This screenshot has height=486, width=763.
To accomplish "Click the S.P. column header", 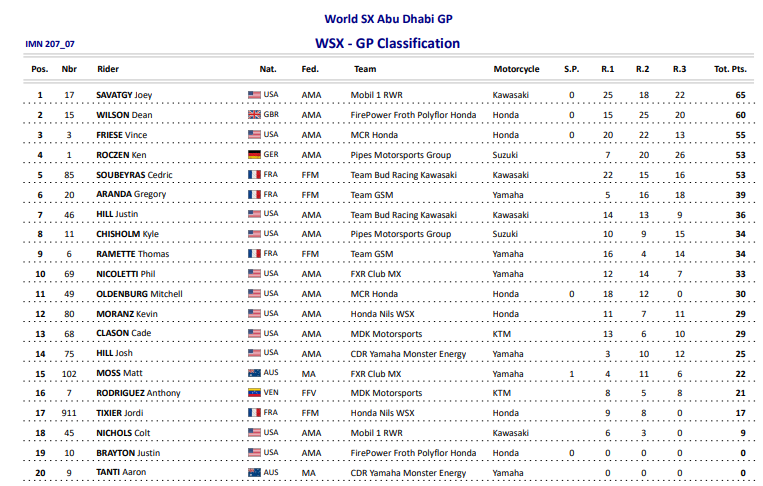I will point(571,69).
